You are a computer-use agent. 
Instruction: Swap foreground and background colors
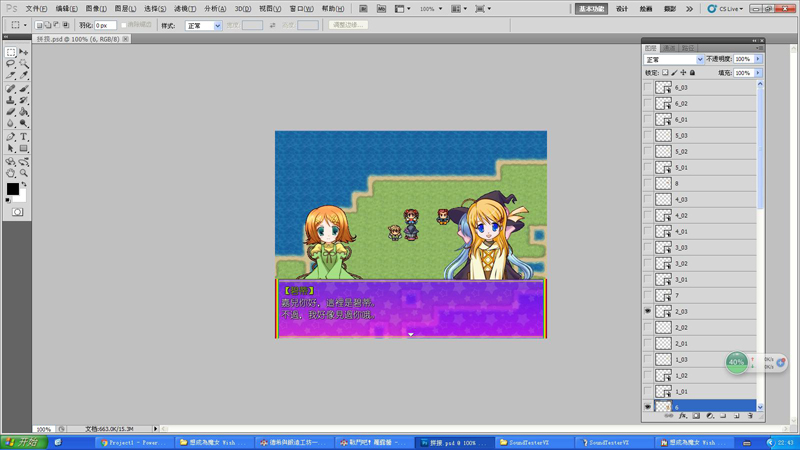point(24,184)
